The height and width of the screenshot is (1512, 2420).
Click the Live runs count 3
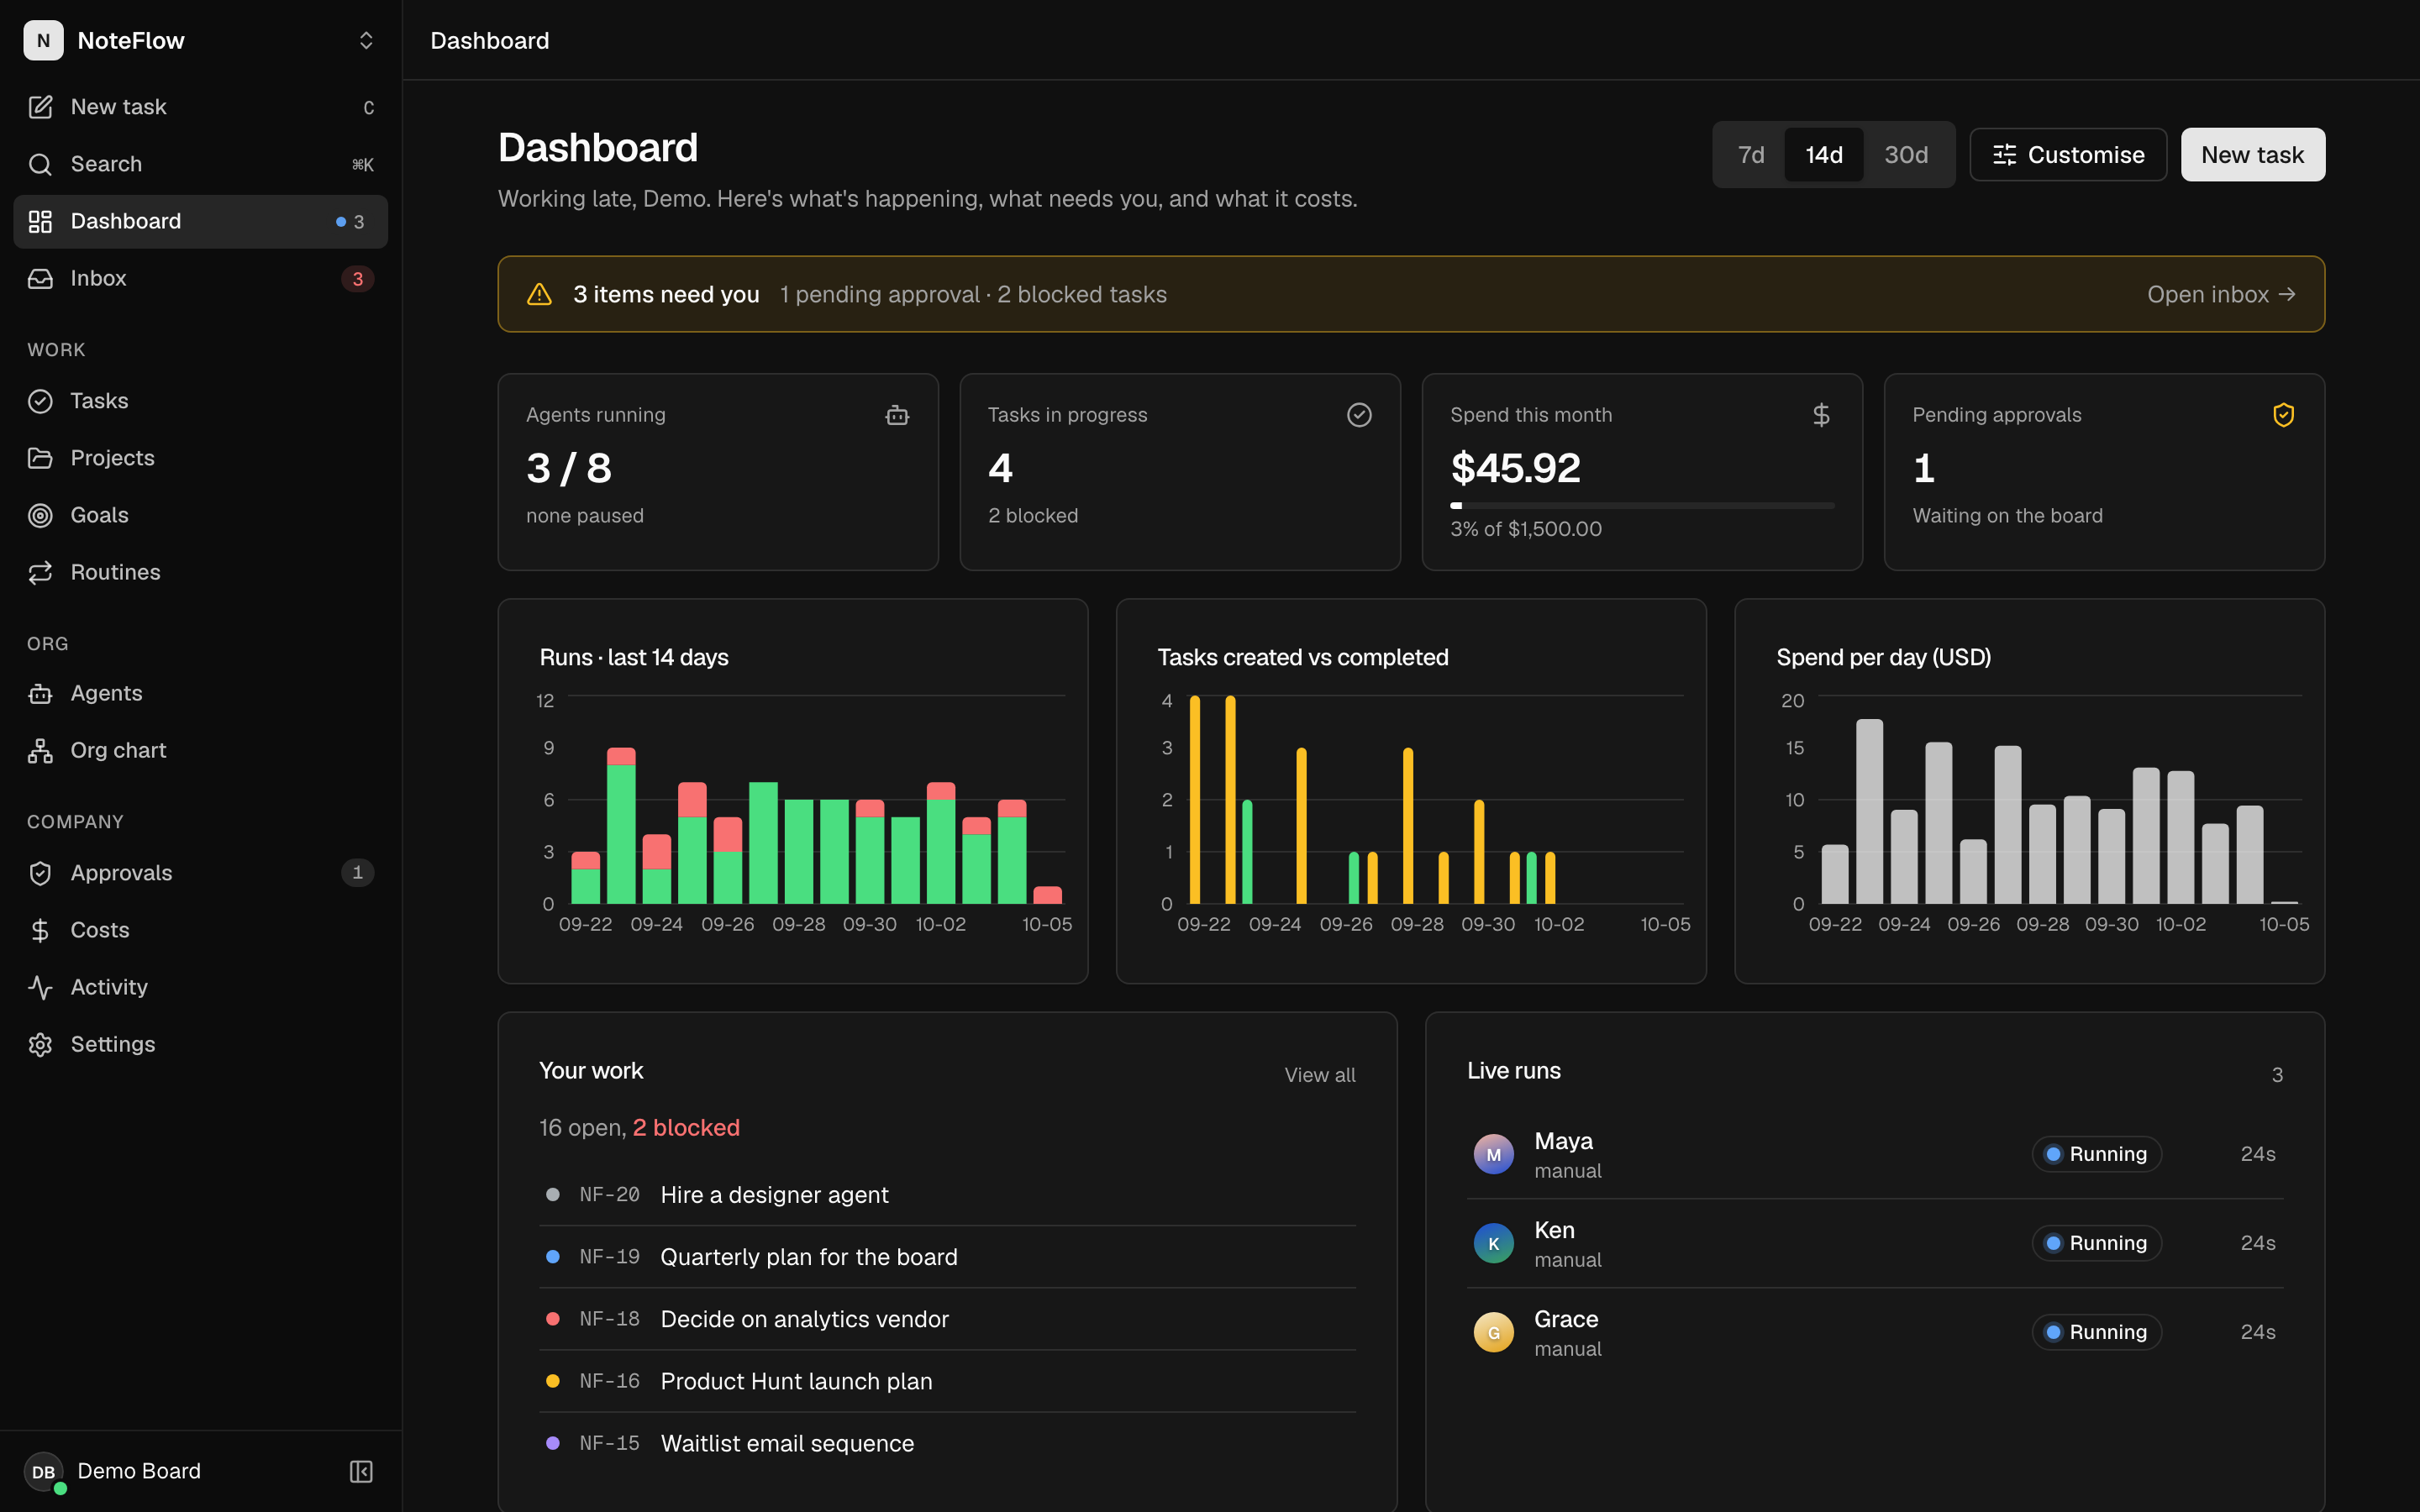point(2277,1075)
